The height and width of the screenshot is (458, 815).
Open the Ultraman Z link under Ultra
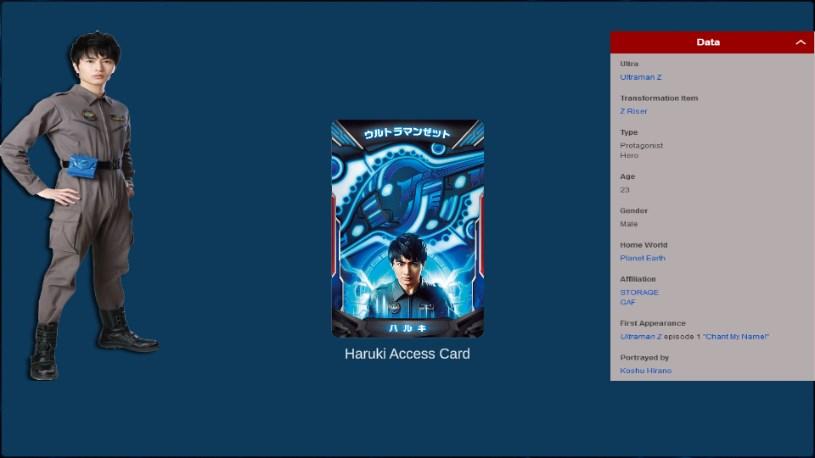640,77
